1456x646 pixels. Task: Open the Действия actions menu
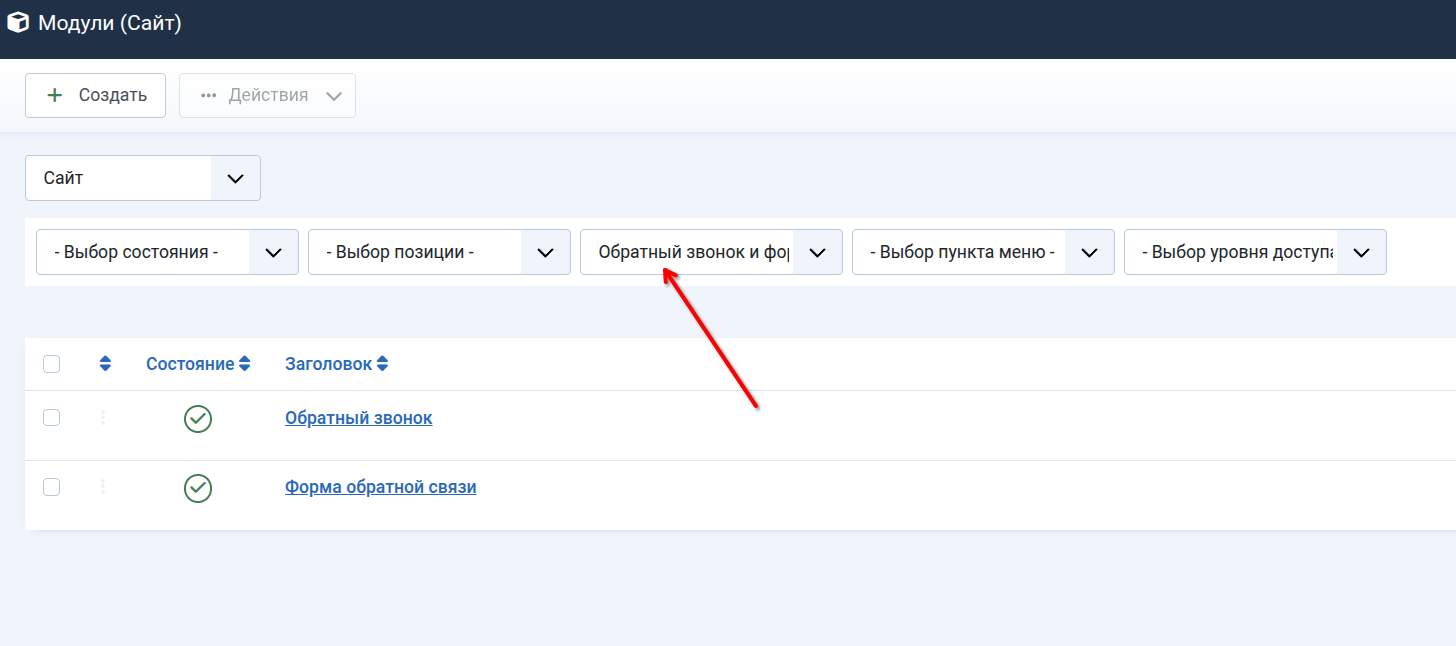[x=267, y=96]
